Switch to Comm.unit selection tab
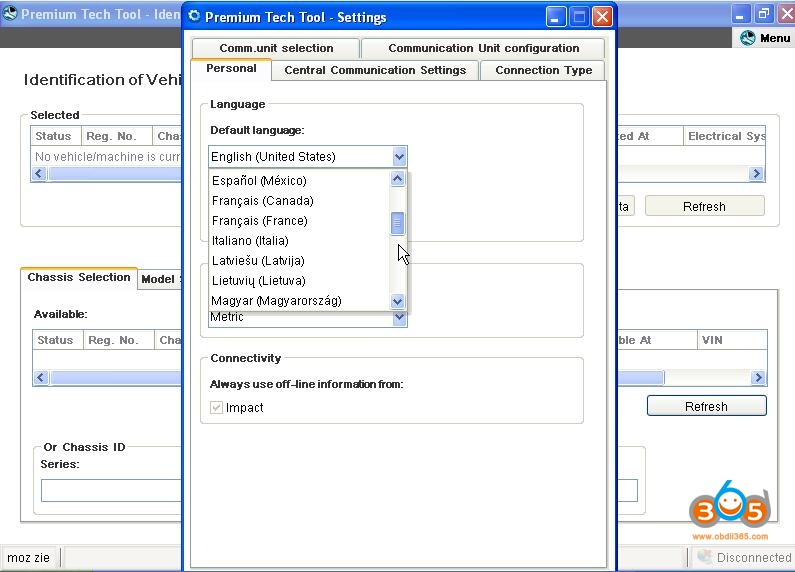Viewport: 795px width, 572px height. click(x=276, y=48)
